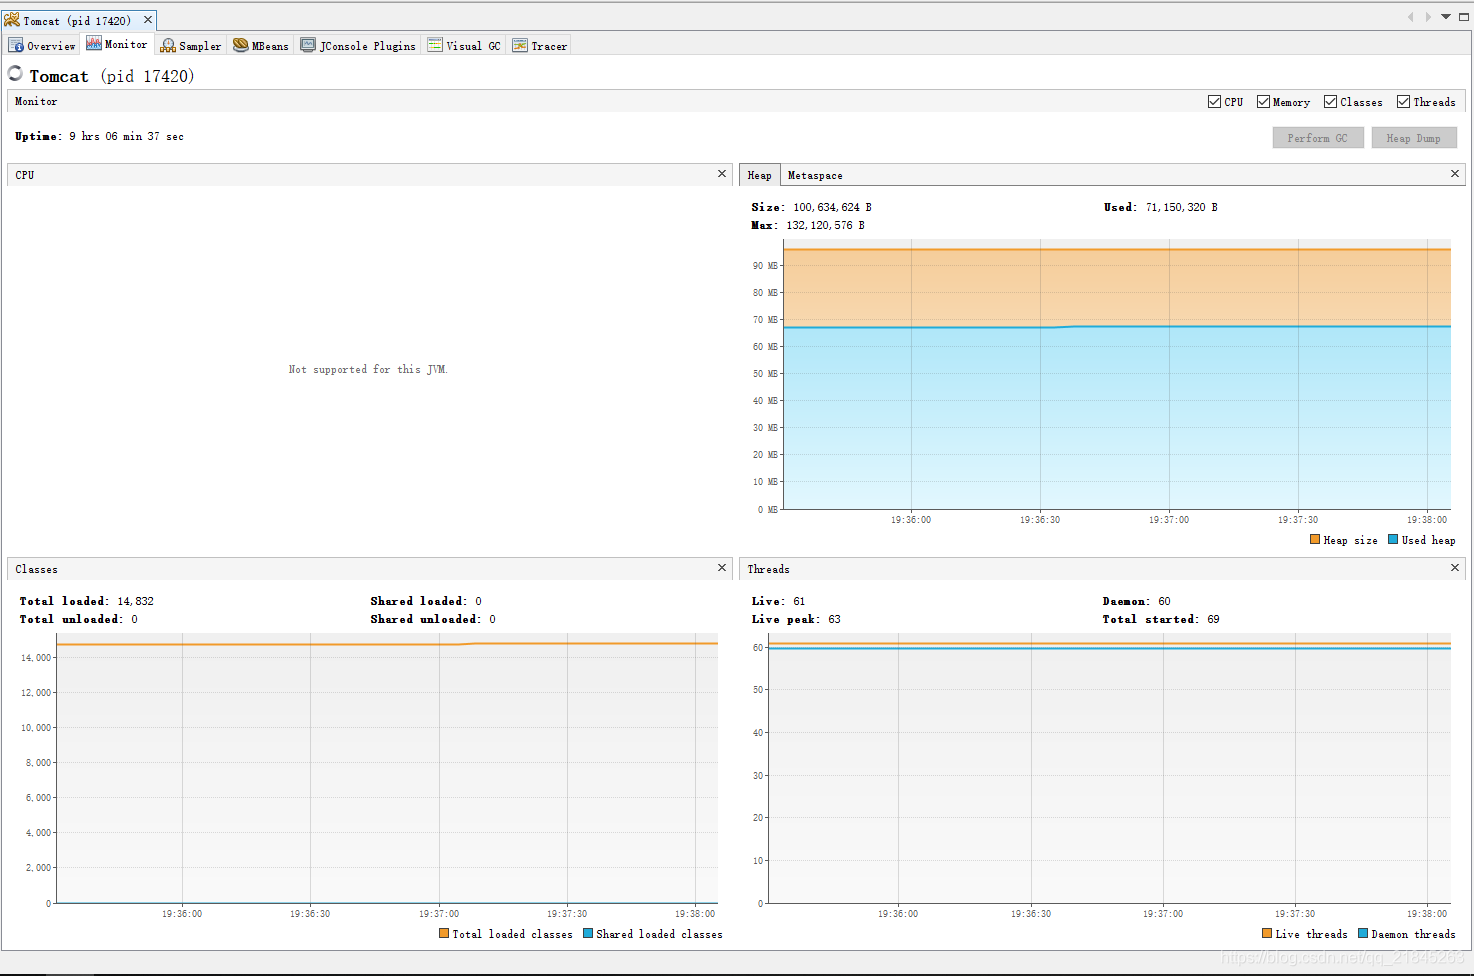The image size is (1474, 976).
Task: Open the Tracer tab
Action: 540,46
